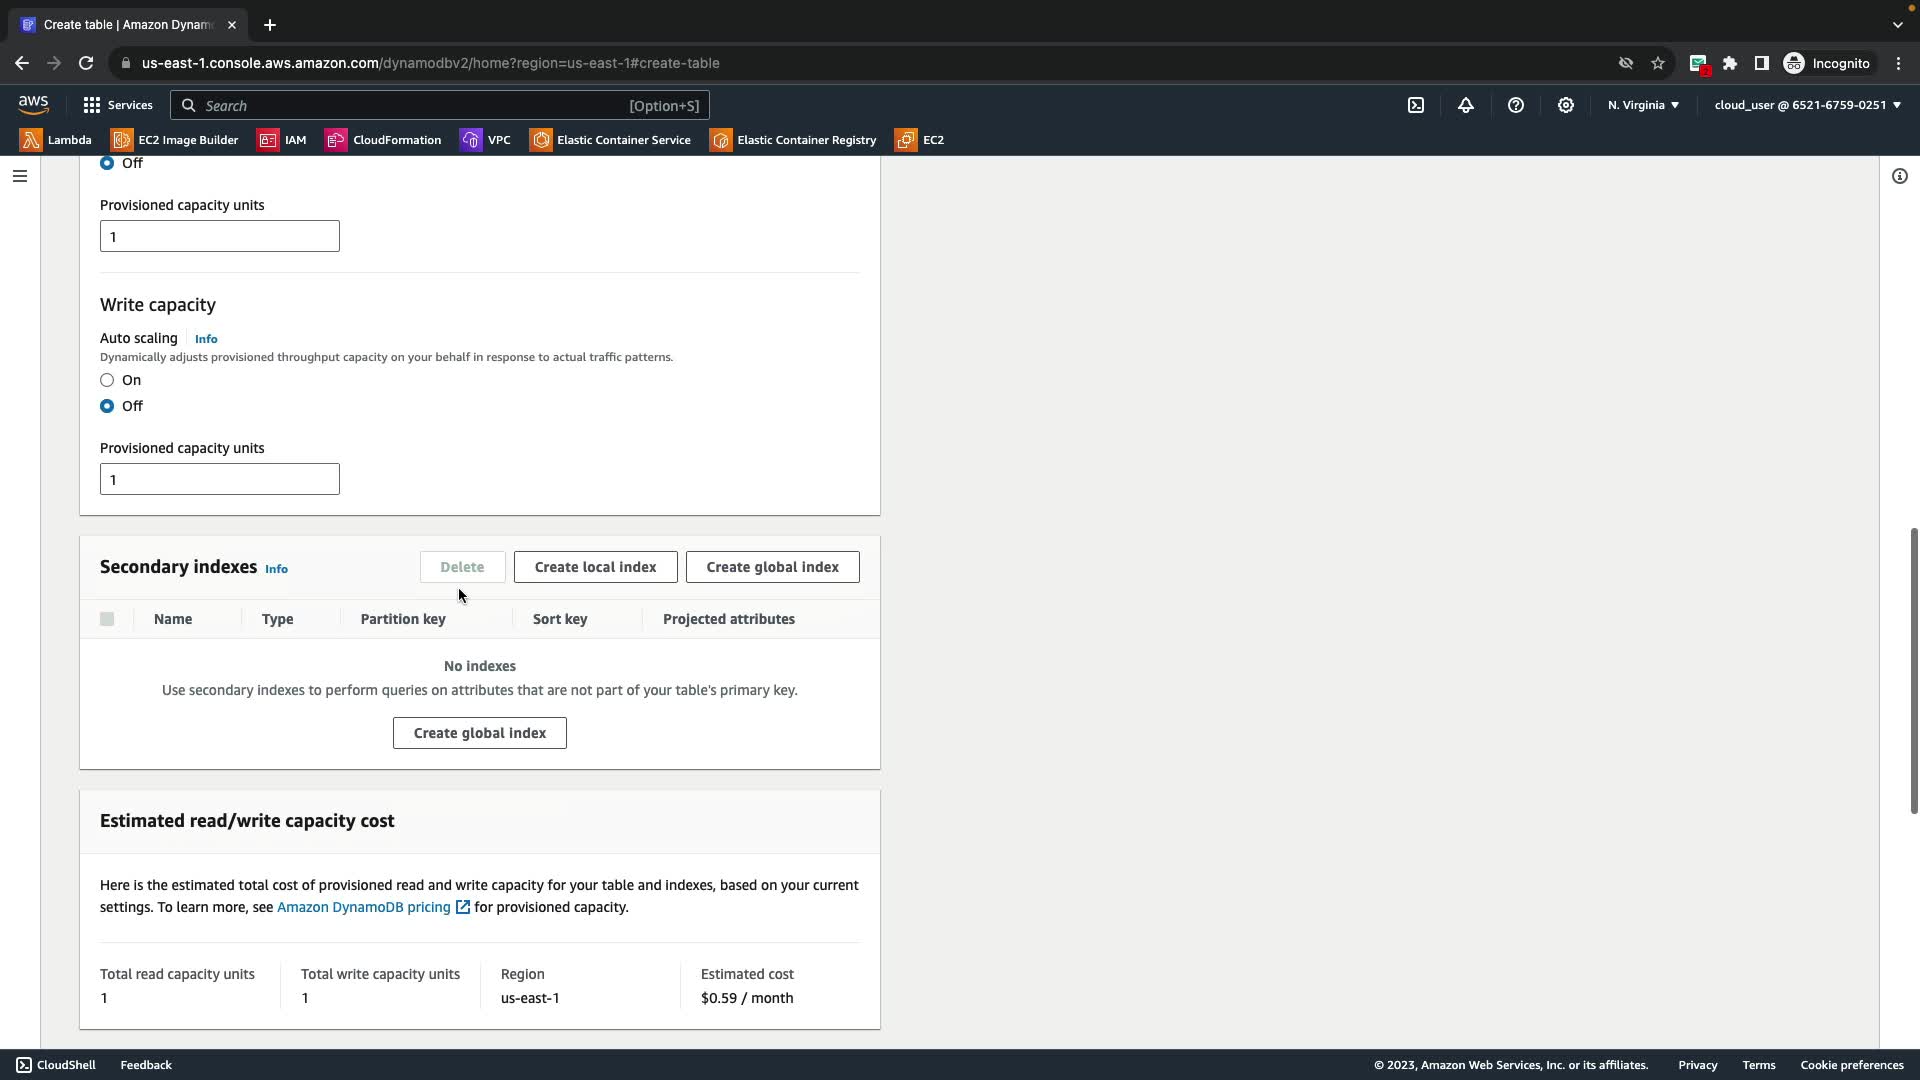Open Amazon DynamoDB pricing link
The width and height of the screenshot is (1920, 1080).
pos(364,907)
